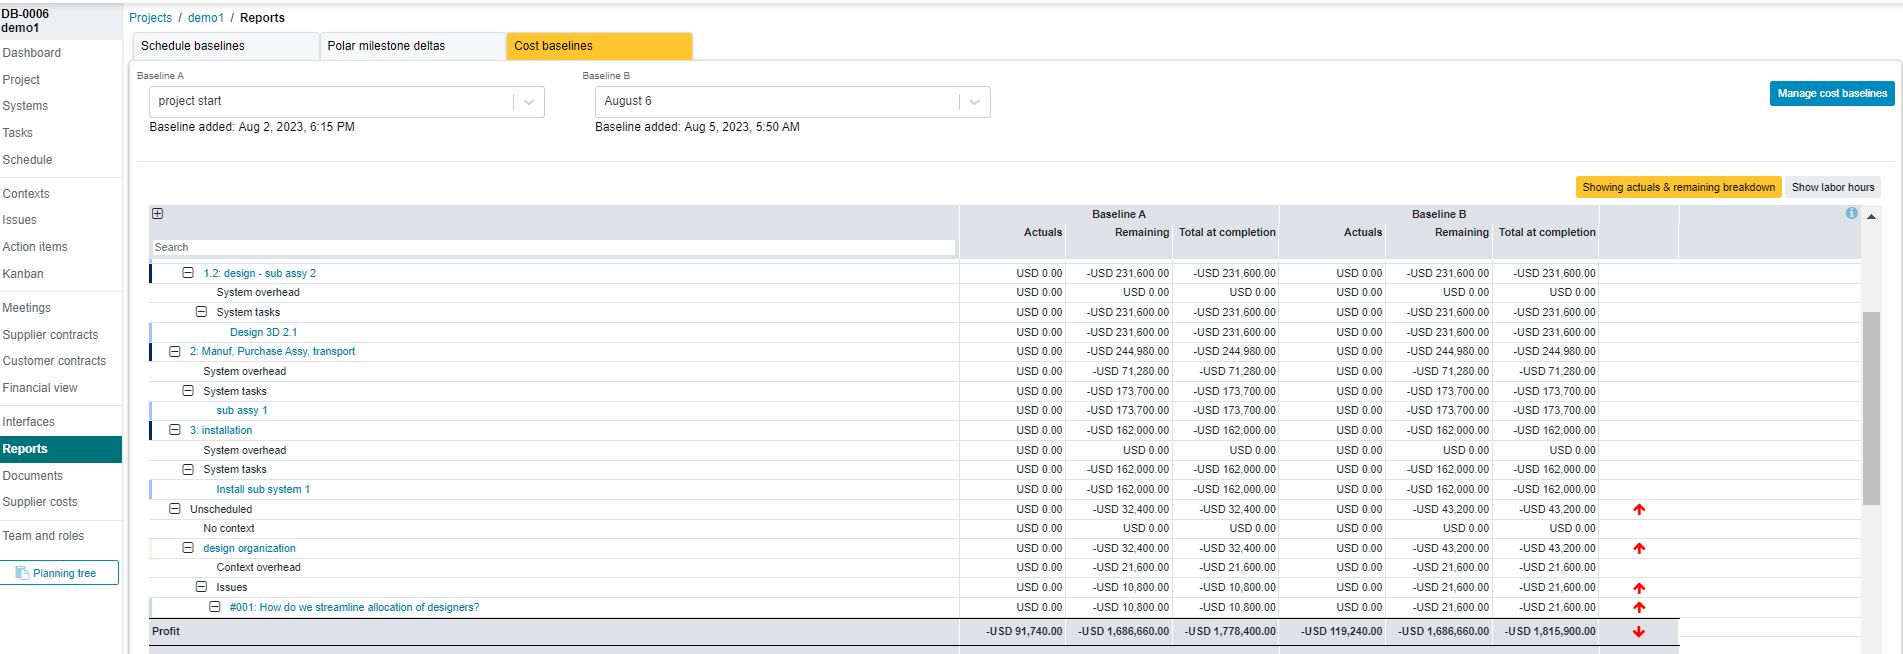The image size is (1903, 654).
Task: Click Baseline B total -USD 1,815,900.00
Action: [1550, 631]
